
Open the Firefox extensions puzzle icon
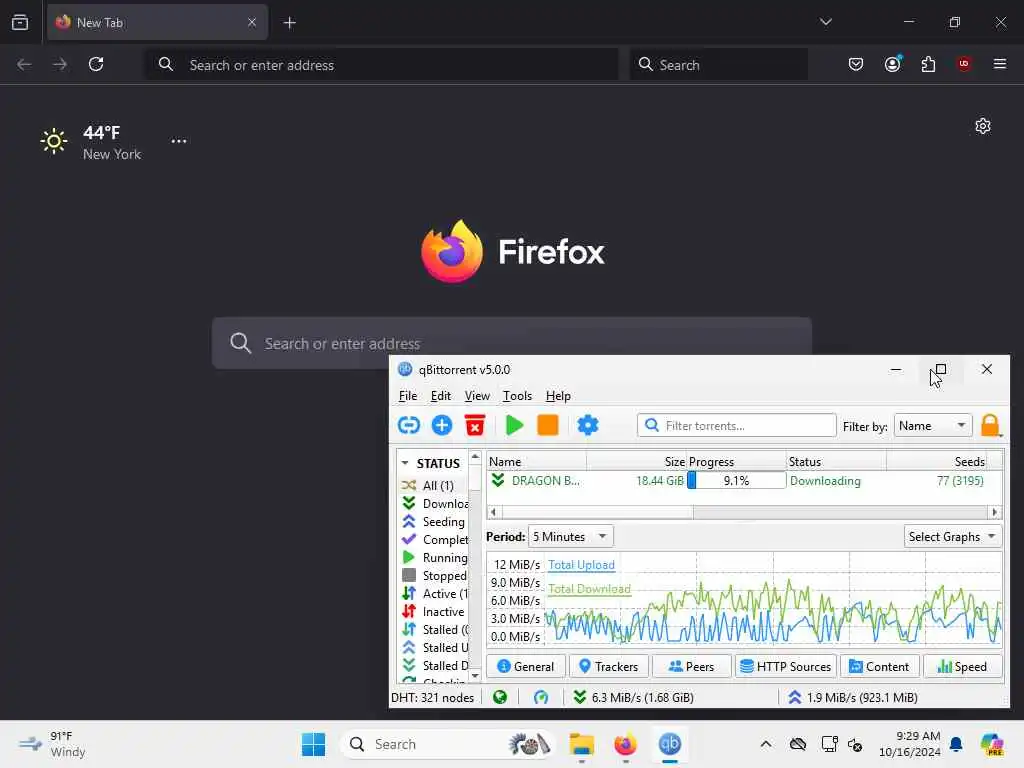928,64
